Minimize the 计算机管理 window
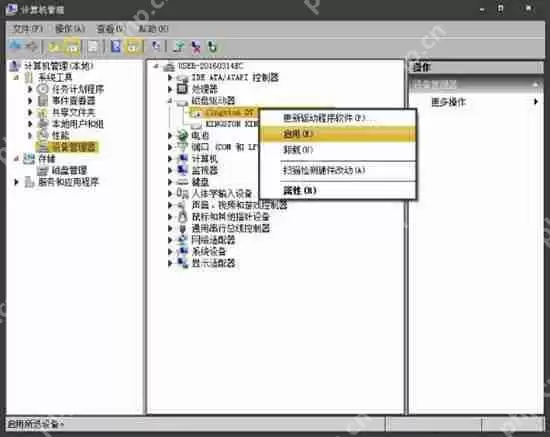 click(482, 9)
